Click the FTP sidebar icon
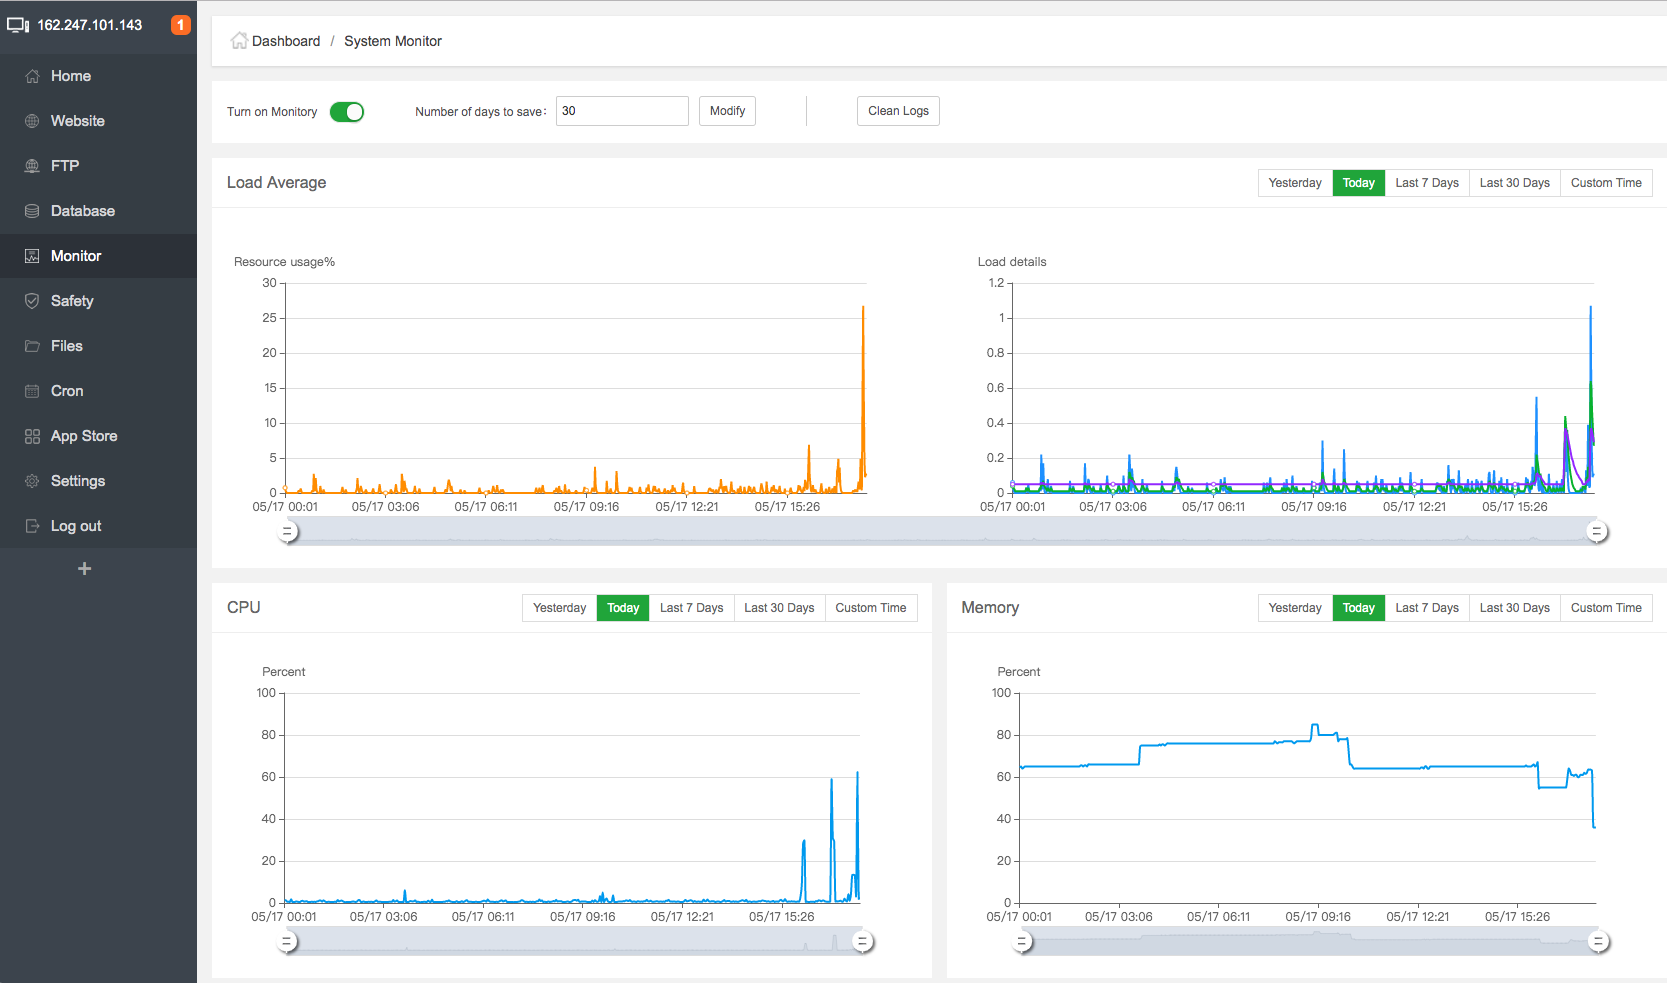Screen dimensions: 1667x983 (32, 166)
